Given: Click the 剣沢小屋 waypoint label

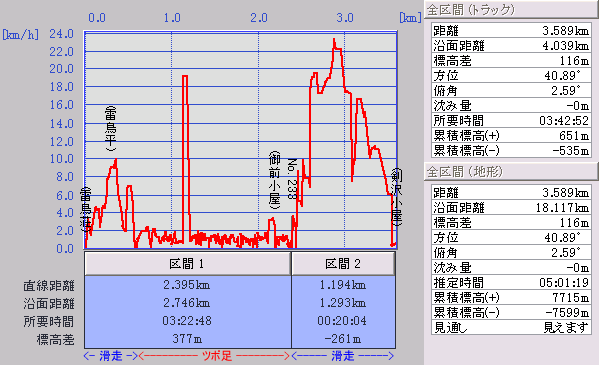Looking at the screenshot, I should [397, 196].
